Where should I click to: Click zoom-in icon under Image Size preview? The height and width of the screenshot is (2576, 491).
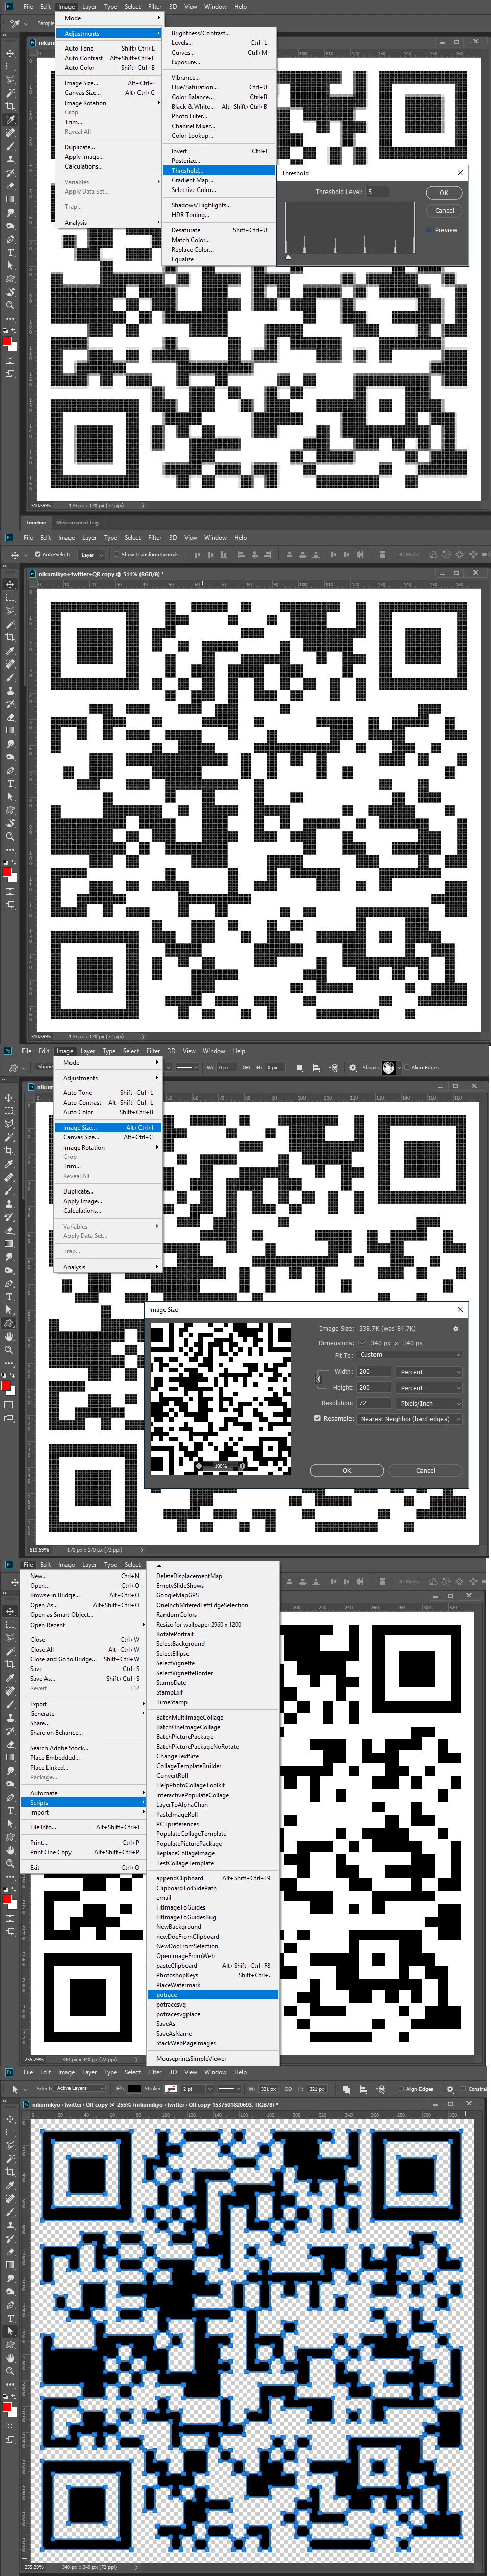coord(242,1466)
